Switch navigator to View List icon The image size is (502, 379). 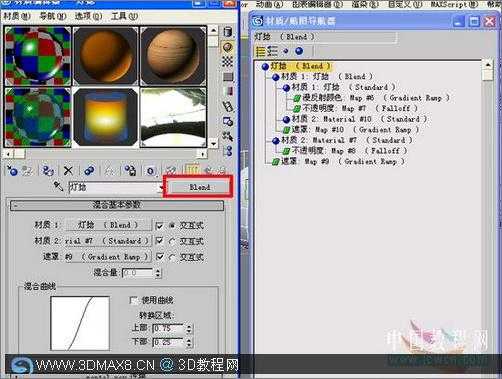tap(260, 51)
